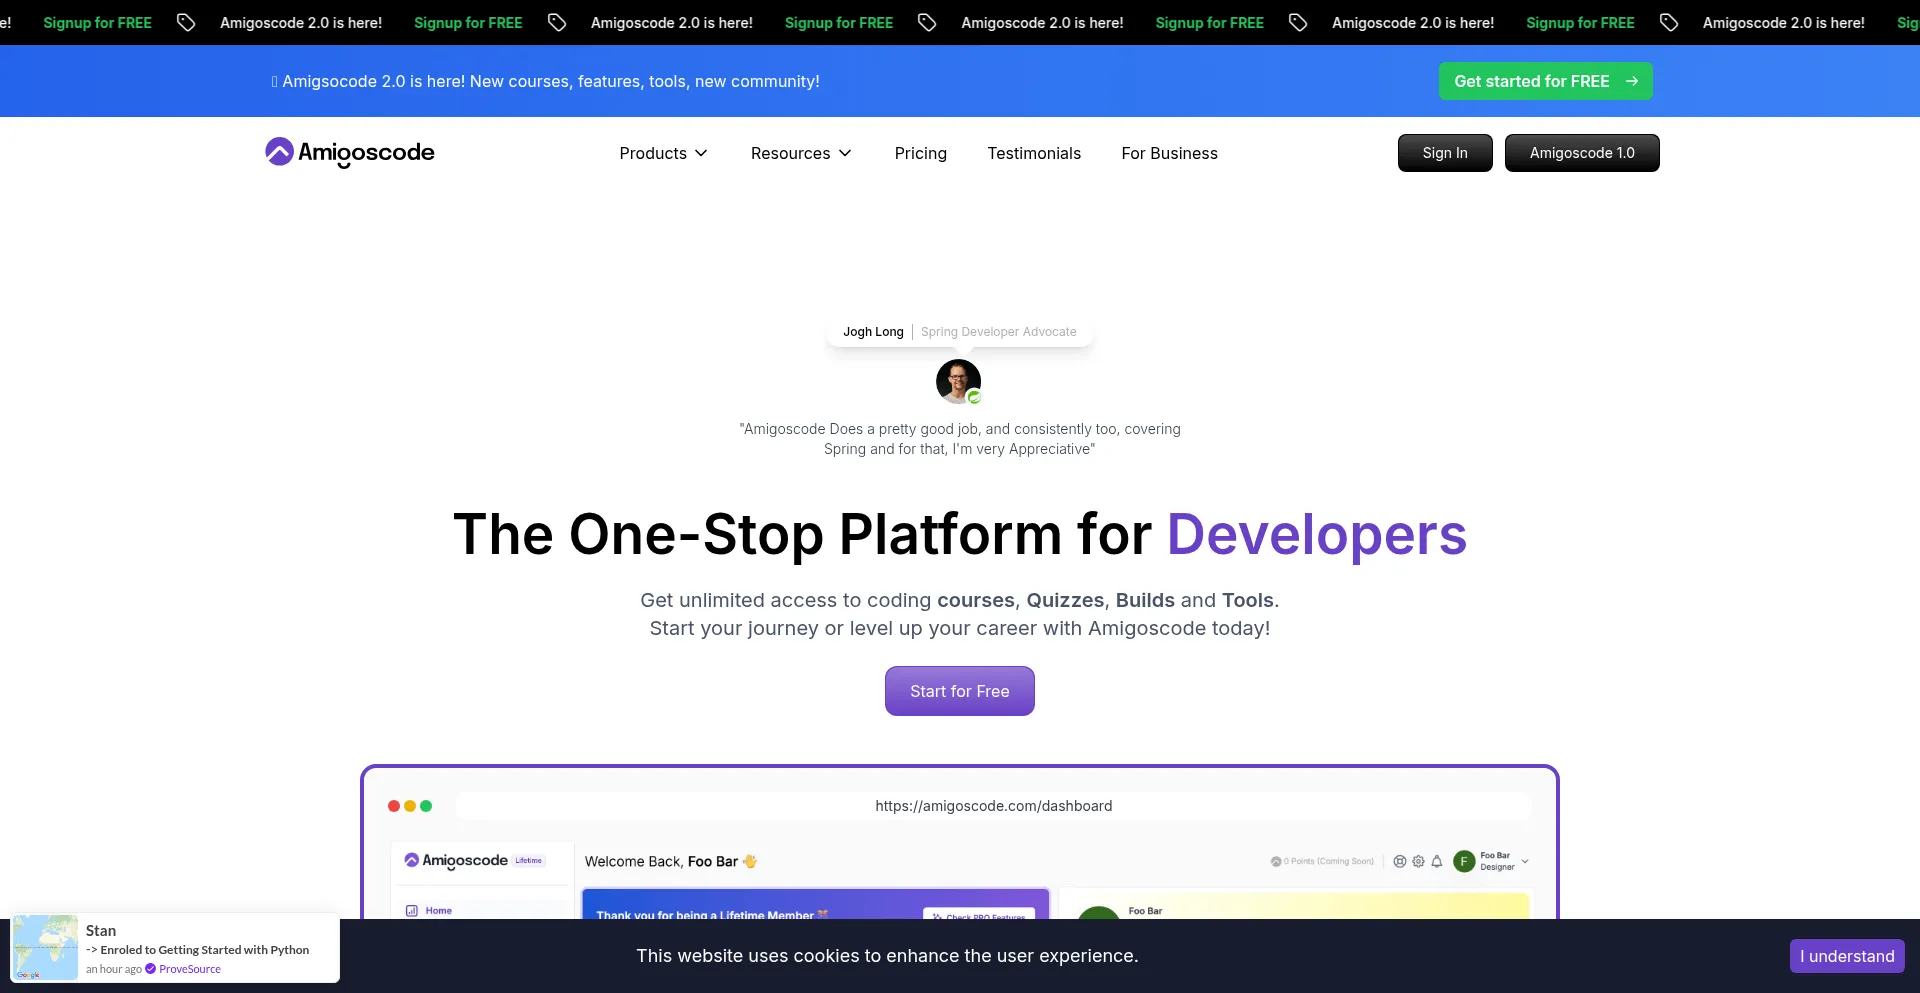Go to Testimonials
This screenshot has width=1920, height=993.
click(1034, 153)
